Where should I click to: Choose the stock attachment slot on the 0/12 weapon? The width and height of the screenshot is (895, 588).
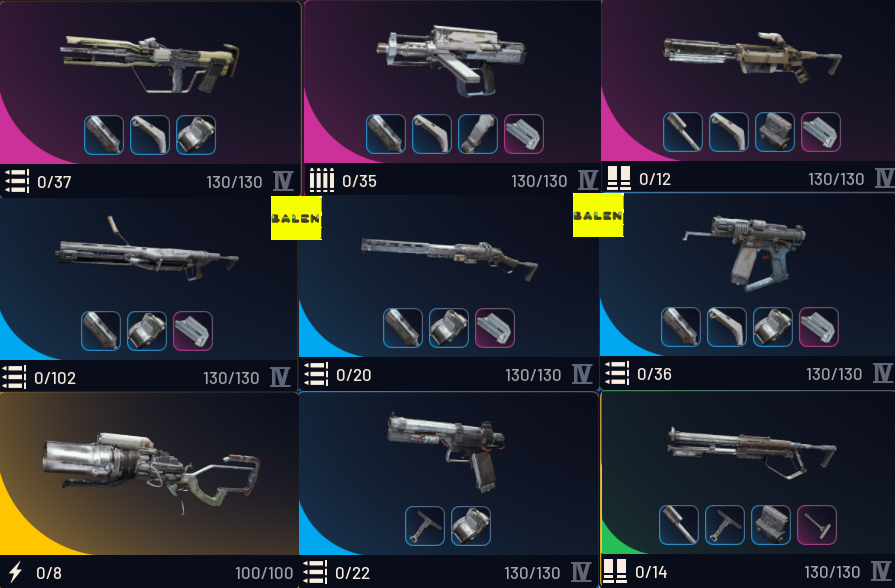point(728,132)
